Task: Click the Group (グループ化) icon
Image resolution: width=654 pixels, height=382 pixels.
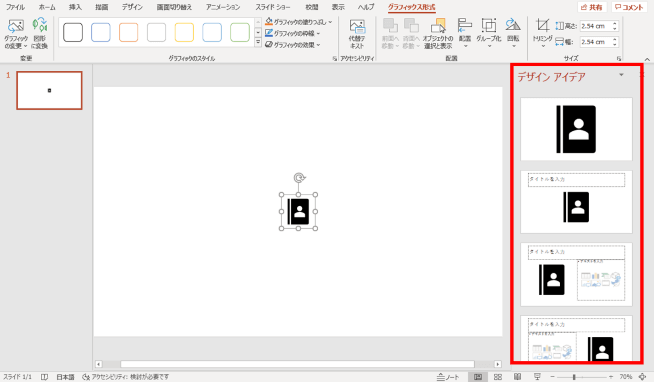Action: (x=489, y=32)
